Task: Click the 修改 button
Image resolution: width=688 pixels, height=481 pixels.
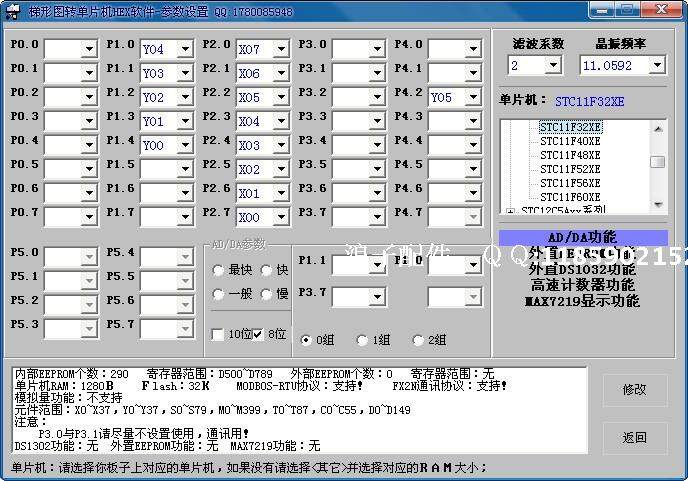Action: [635, 390]
